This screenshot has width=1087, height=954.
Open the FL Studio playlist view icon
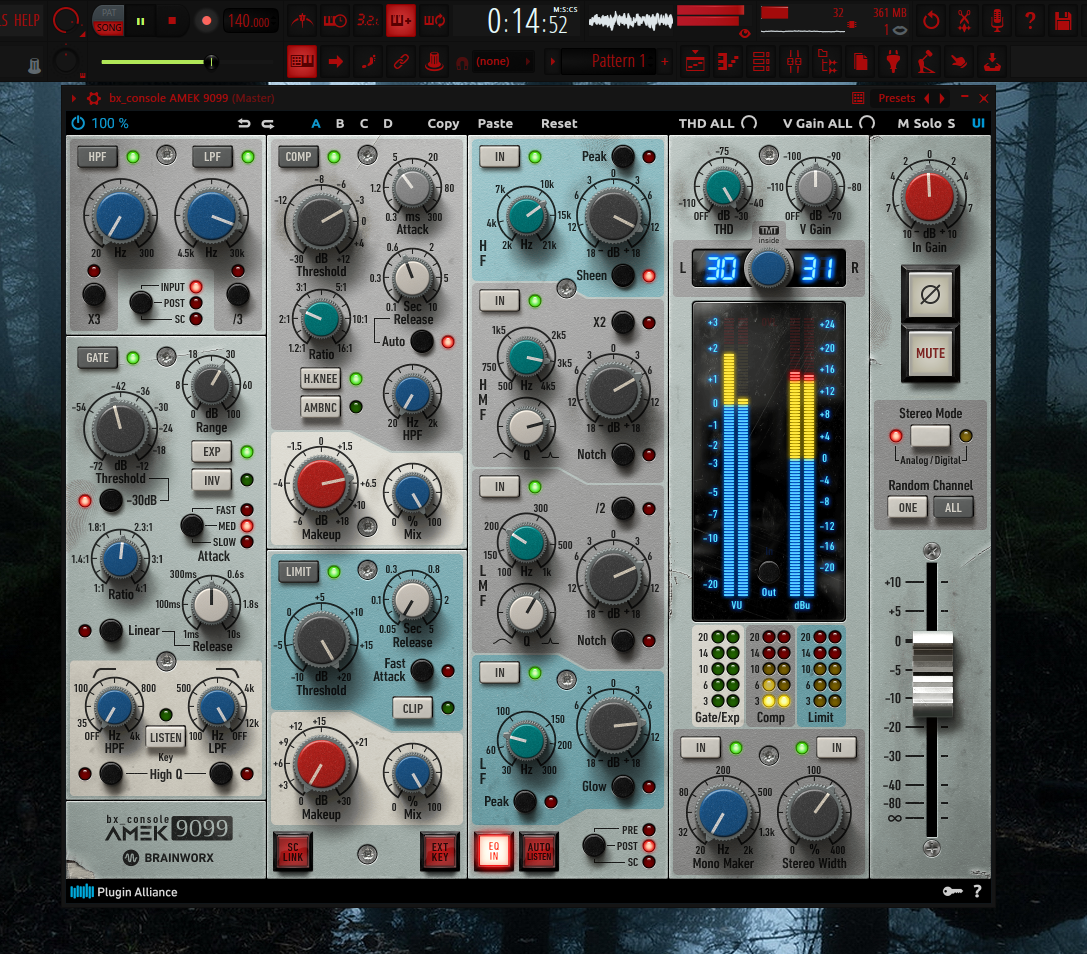pos(695,62)
